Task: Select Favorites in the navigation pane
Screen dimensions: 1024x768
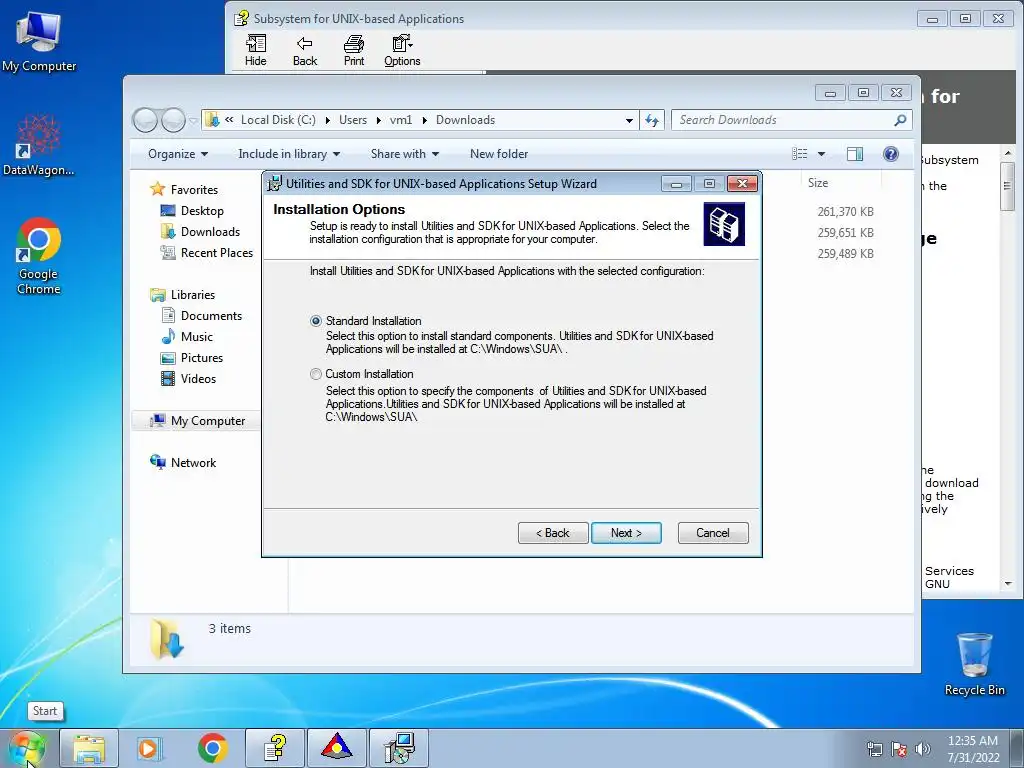Action: point(194,190)
